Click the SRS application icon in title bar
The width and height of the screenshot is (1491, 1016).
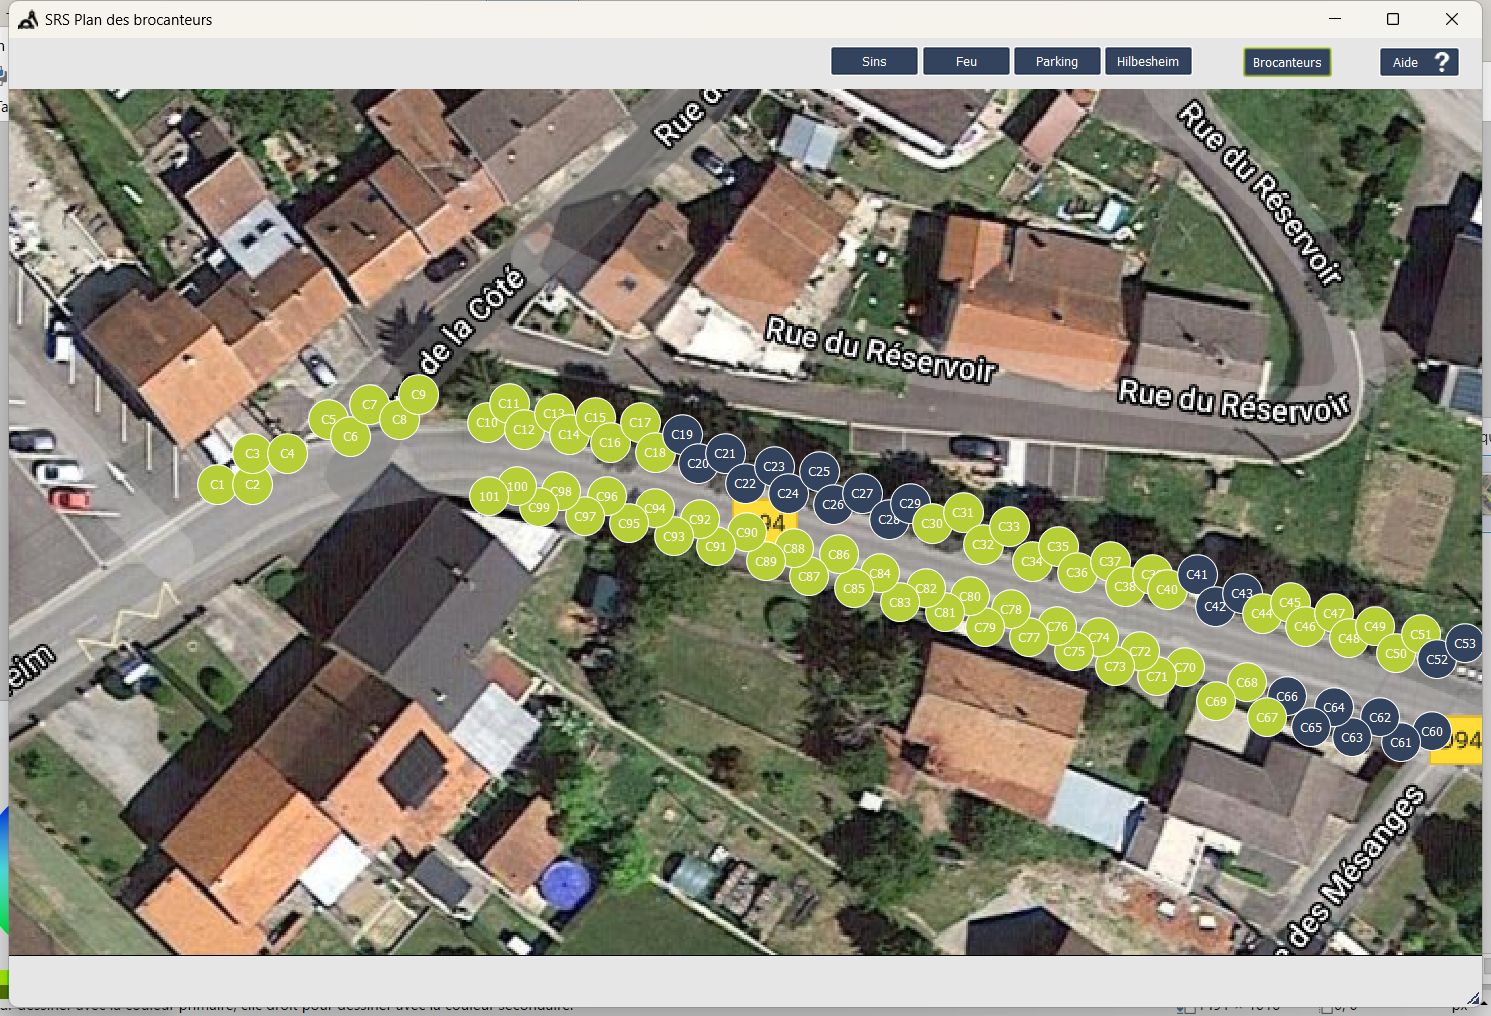point(28,20)
